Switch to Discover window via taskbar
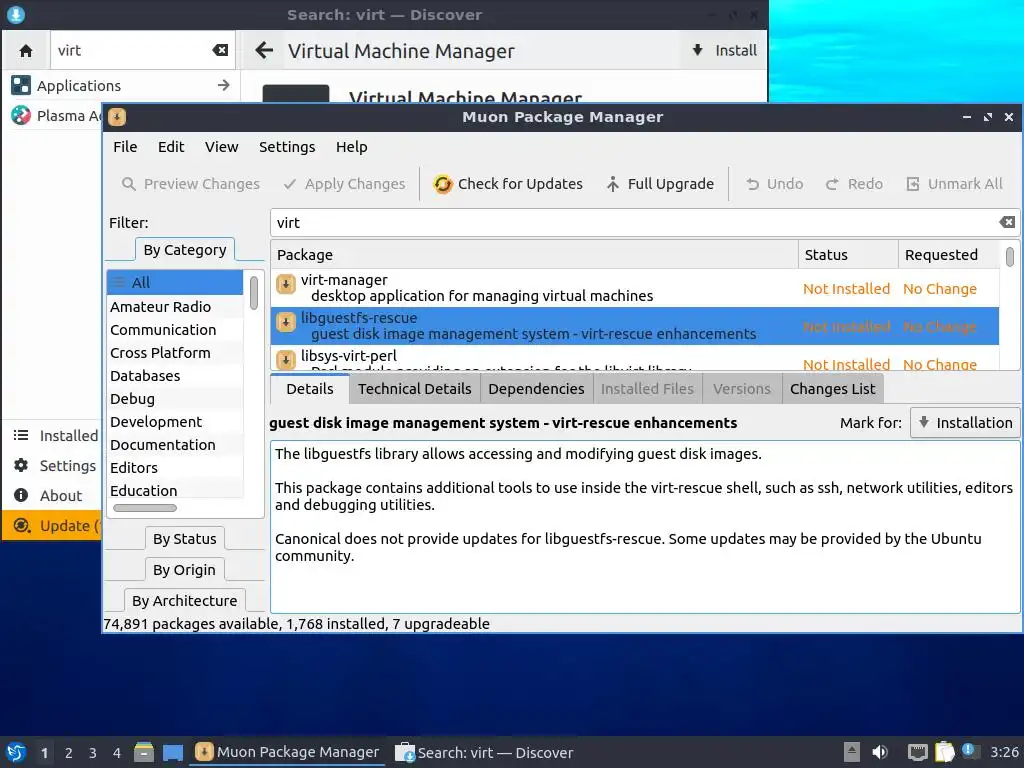This screenshot has height=768, width=1024. [x=485, y=752]
